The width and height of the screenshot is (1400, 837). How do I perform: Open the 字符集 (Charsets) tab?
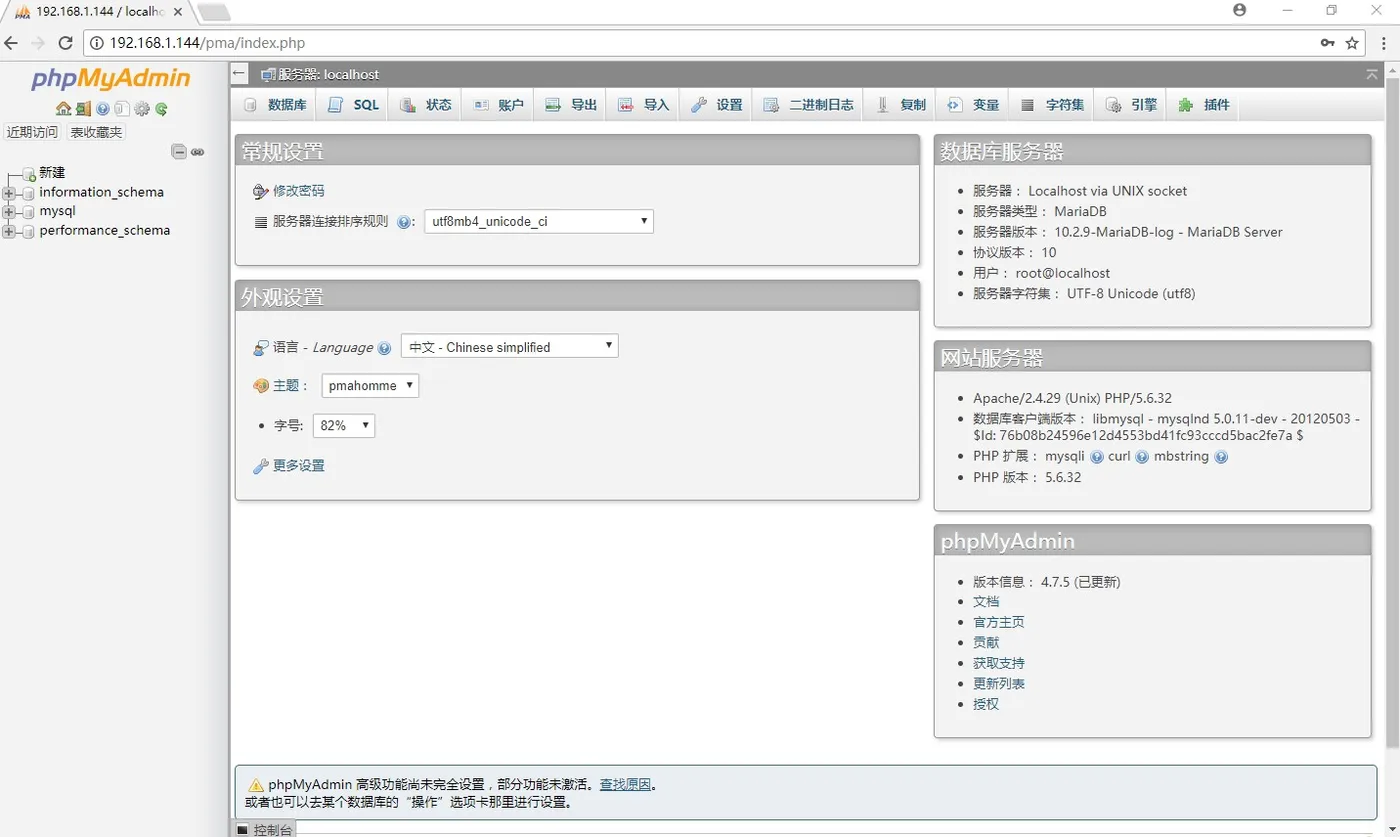pyautogui.click(x=1052, y=105)
